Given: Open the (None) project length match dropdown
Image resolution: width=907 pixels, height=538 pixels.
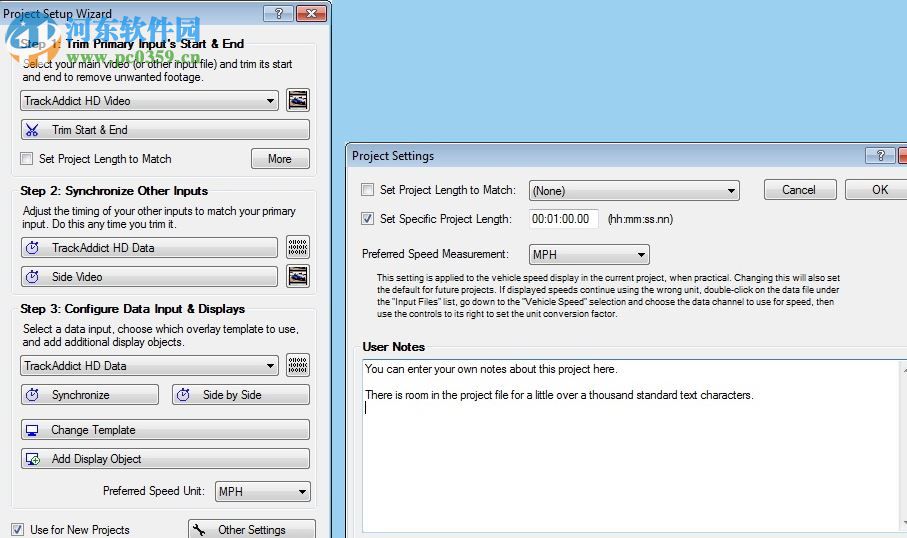Looking at the screenshot, I should (634, 190).
